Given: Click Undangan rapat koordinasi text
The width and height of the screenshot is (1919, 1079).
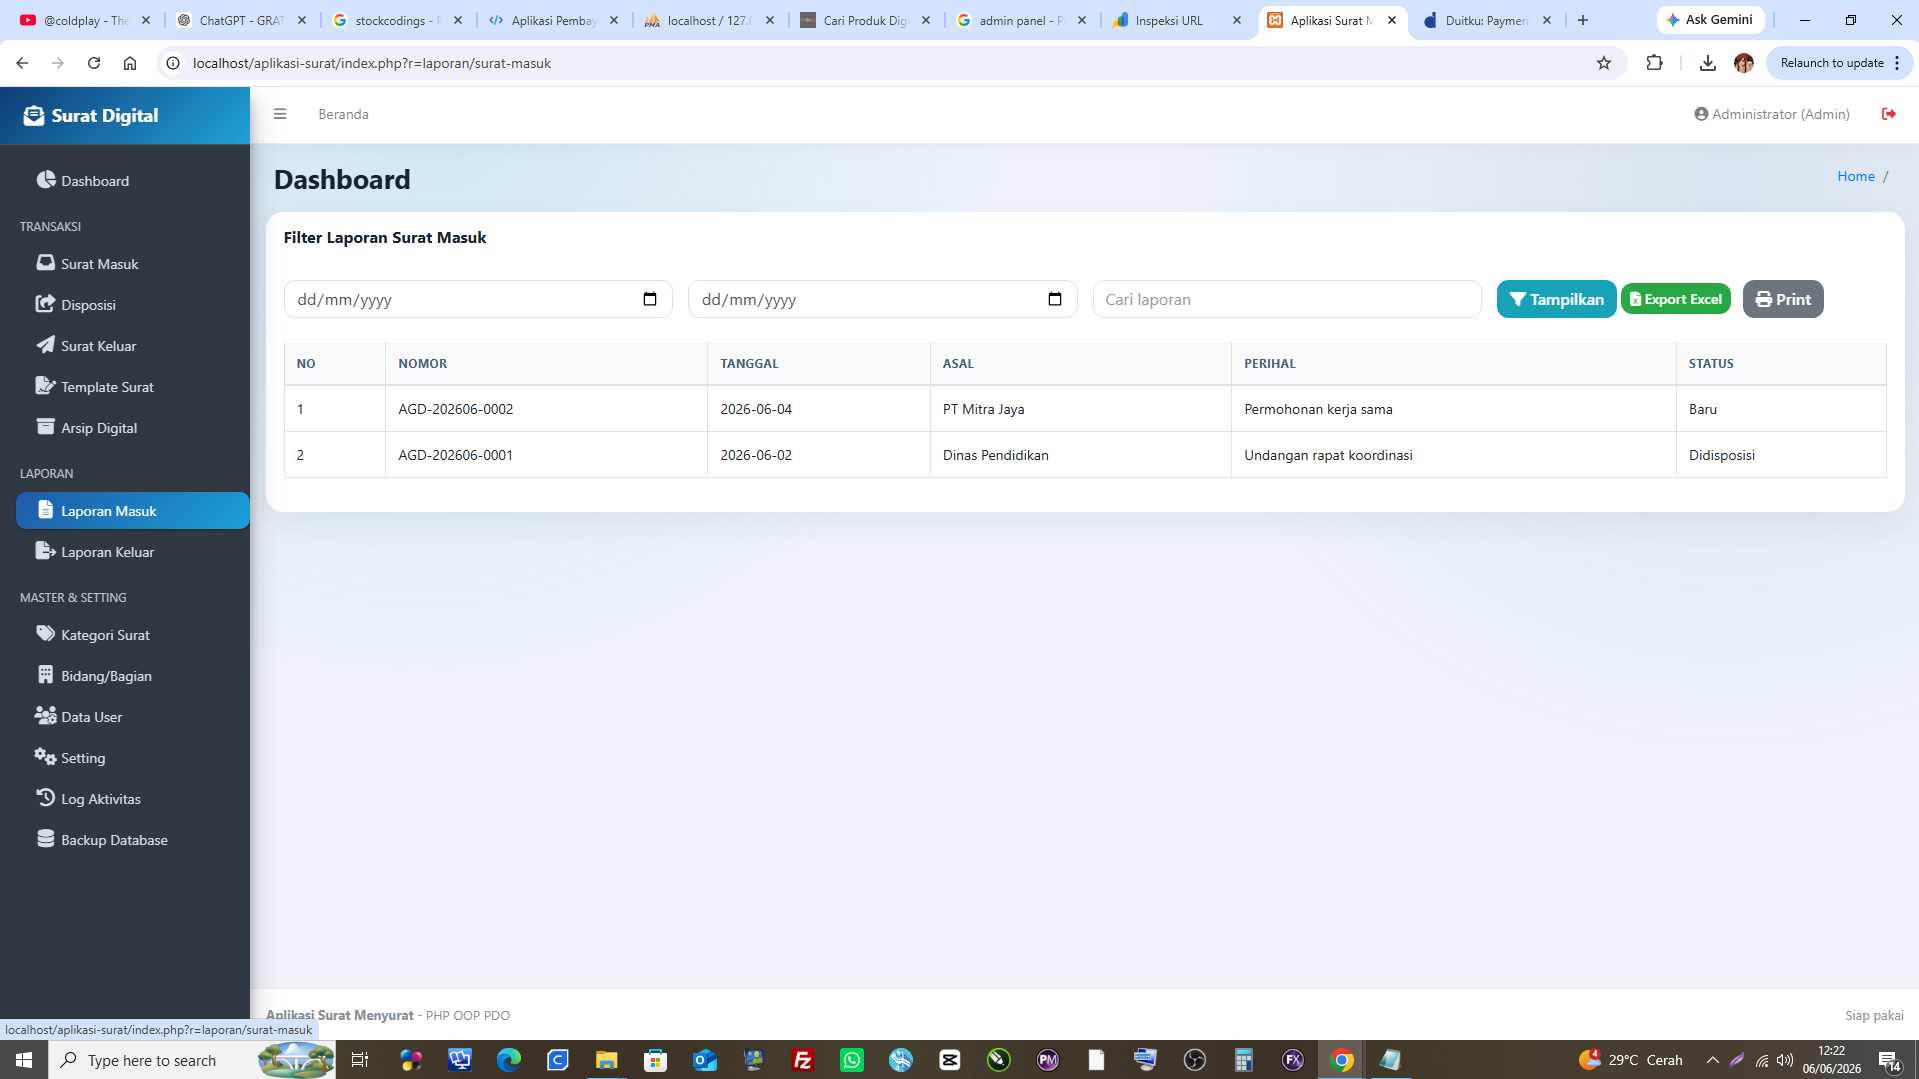Looking at the screenshot, I should click(x=1328, y=455).
